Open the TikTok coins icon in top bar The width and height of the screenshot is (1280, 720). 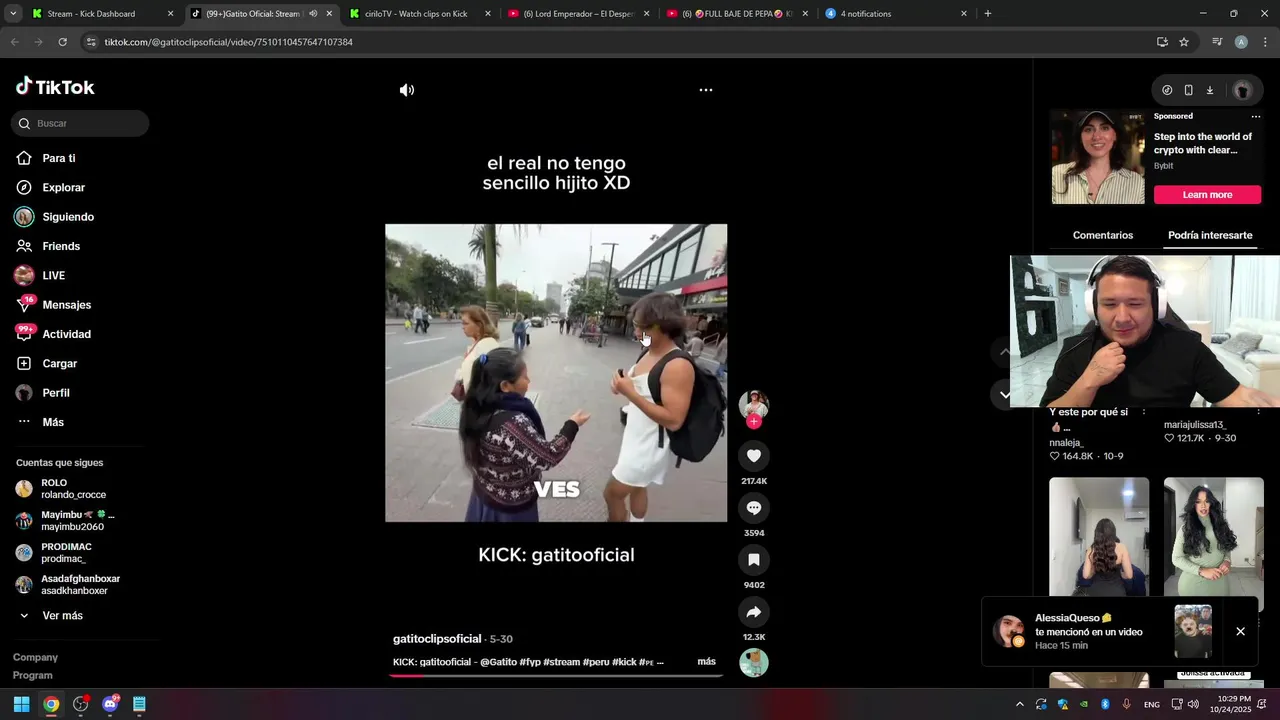(x=1167, y=90)
